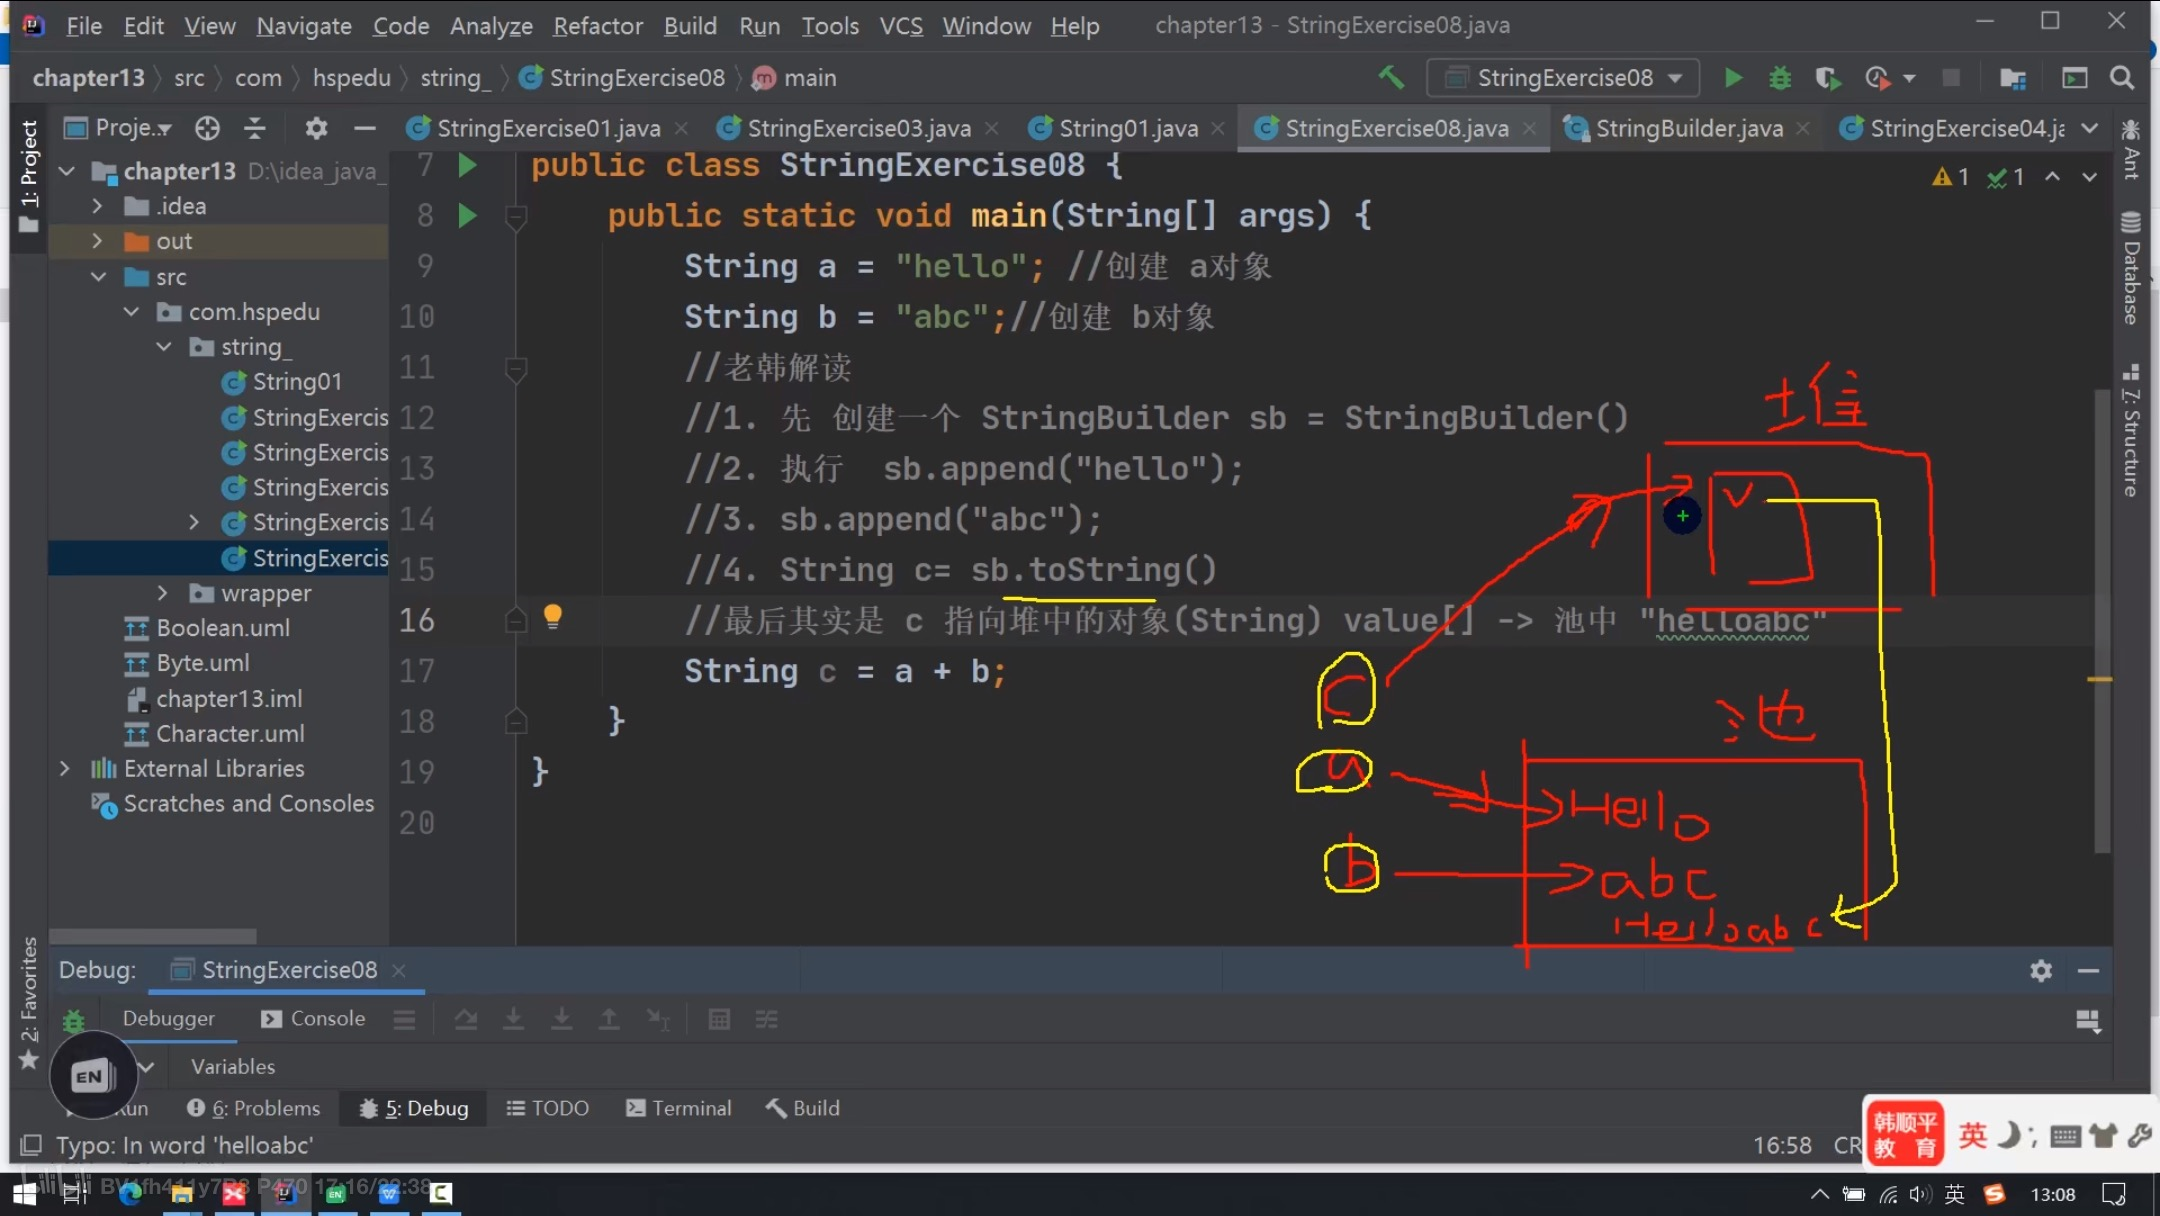Click the Git VCS menu icon
Screen dimensions: 2160x1216
pos(902,24)
